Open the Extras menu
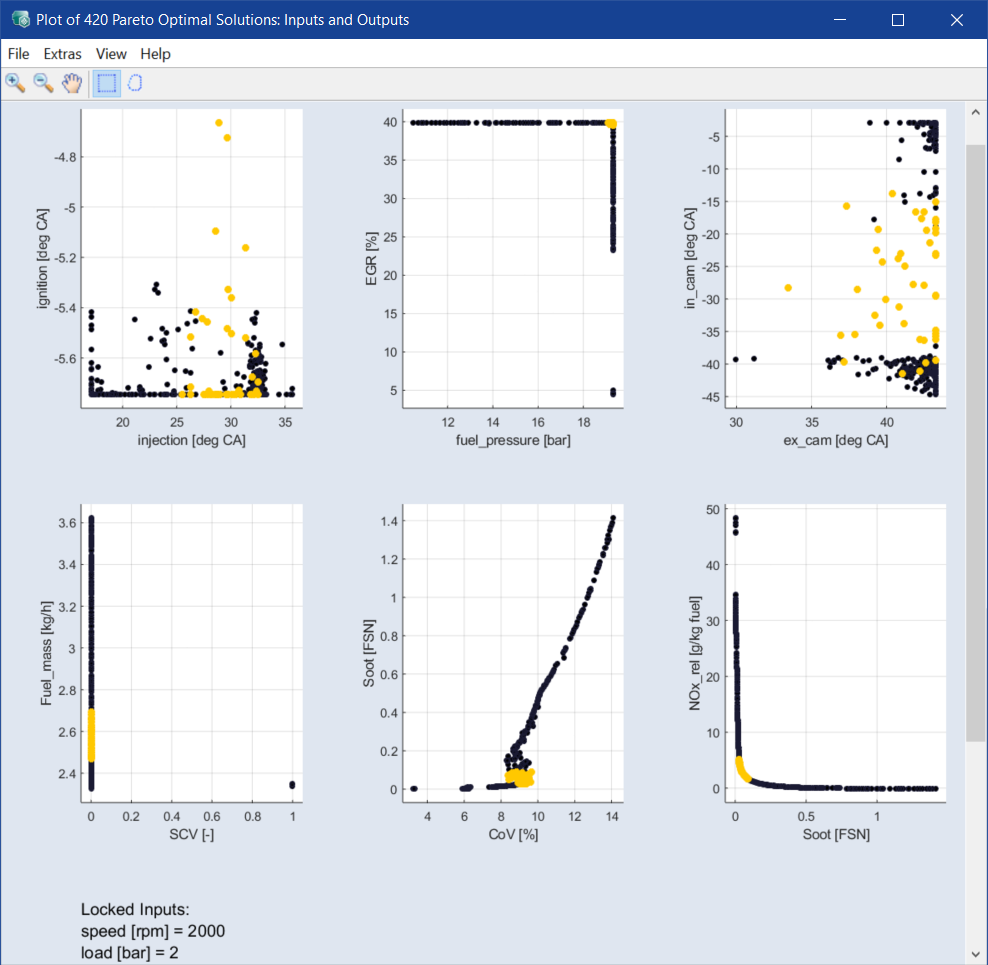The width and height of the screenshot is (988, 965). (x=63, y=54)
